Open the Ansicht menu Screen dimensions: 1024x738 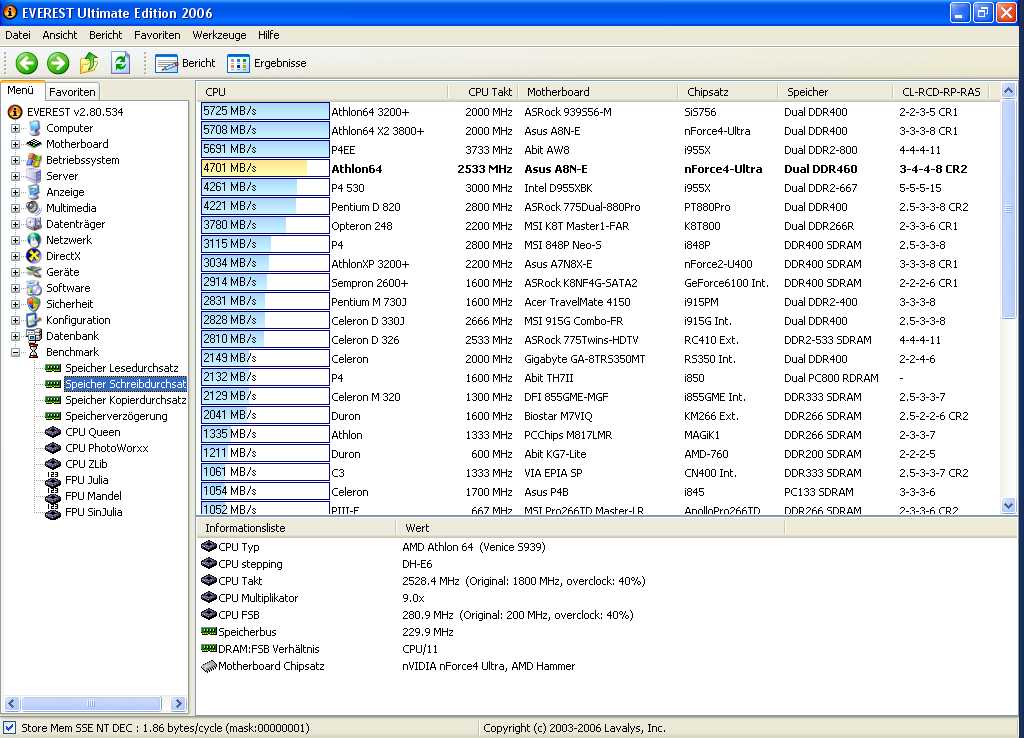pyautogui.click(x=59, y=35)
